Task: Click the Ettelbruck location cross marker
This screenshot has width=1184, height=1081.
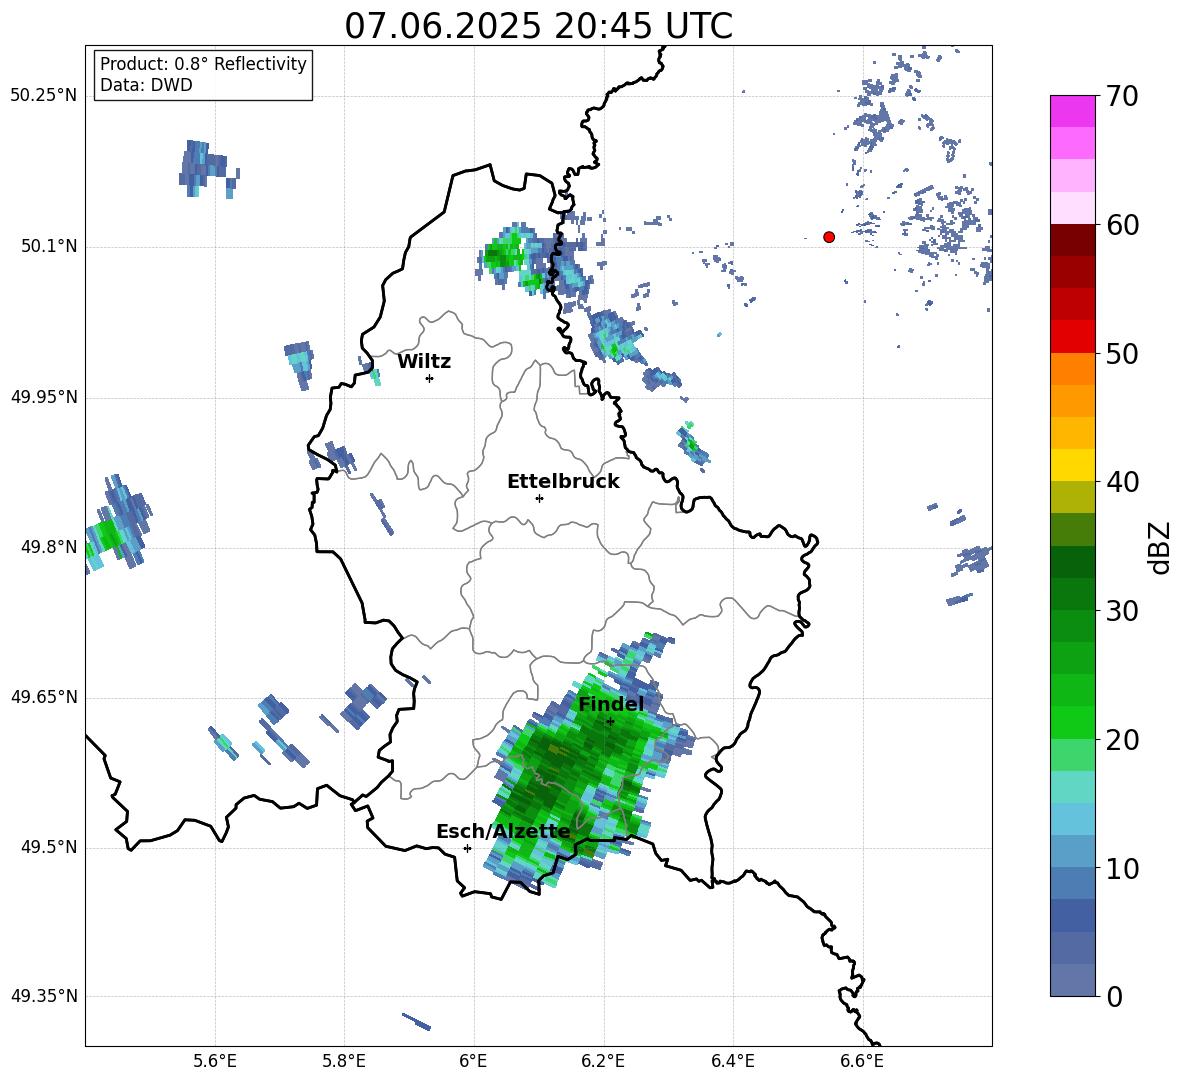Action: tap(539, 498)
